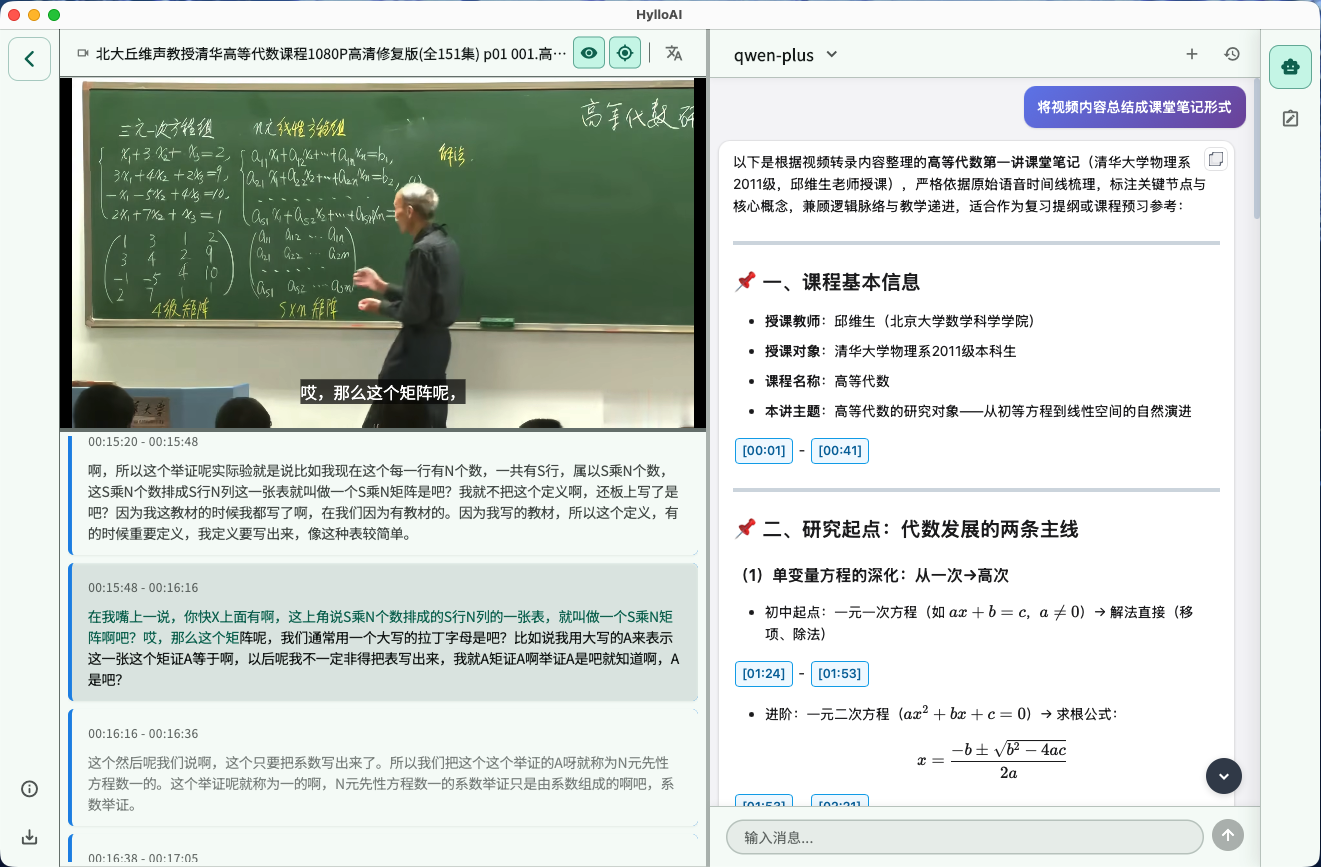Jump to bottom with round down-arrow button
Viewport: 1321px width, 867px height.
[1224, 776]
